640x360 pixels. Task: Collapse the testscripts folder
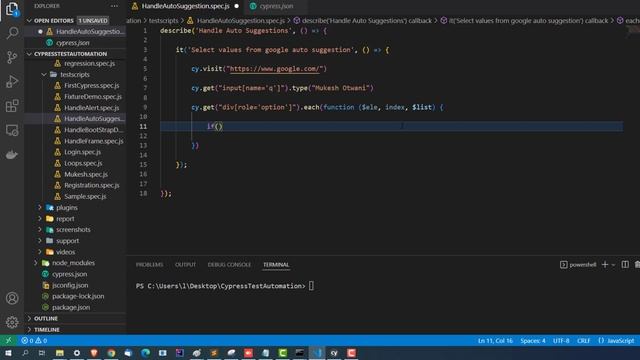point(44,74)
